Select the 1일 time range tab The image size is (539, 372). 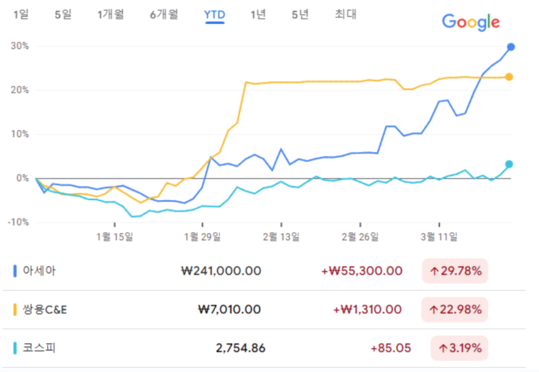point(21,14)
